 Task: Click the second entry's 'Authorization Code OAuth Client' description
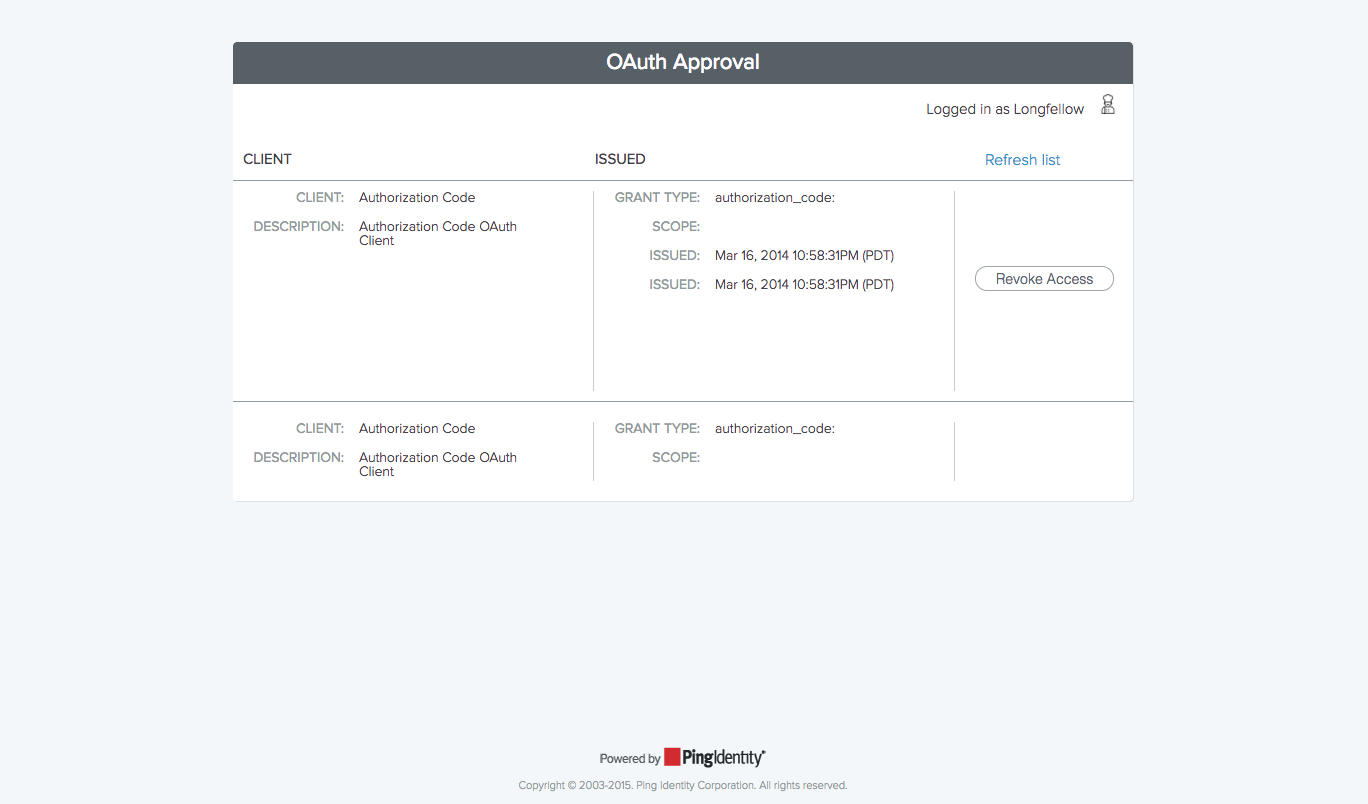point(437,464)
